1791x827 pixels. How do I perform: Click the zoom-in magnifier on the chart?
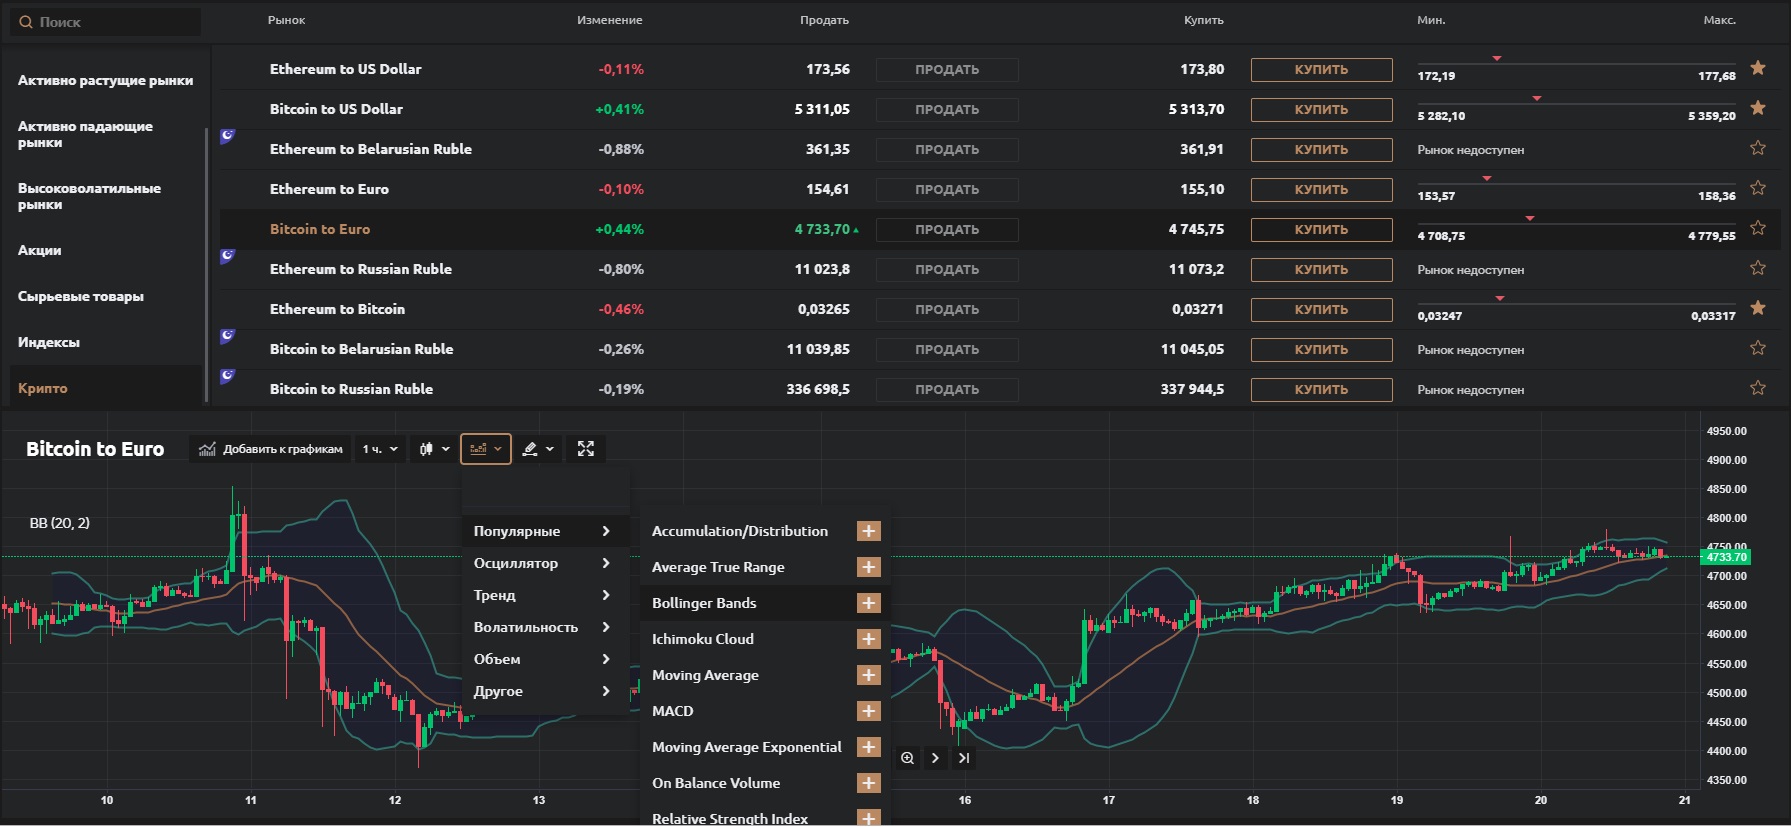pyautogui.click(x=907, y=758)
